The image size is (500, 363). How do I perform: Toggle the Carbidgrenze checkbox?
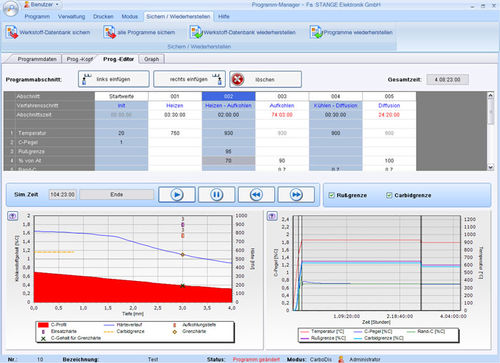pos(389,195)
